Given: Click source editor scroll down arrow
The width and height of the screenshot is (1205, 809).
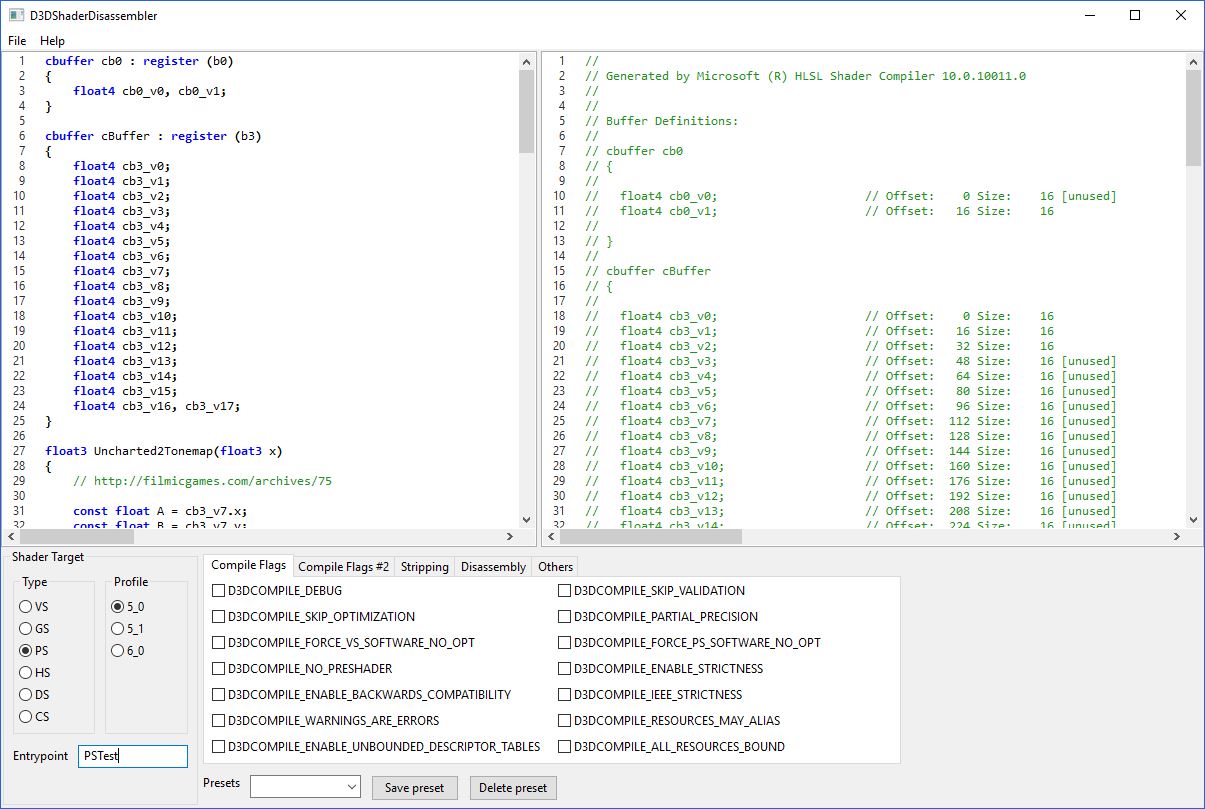Looking at the screenshot, I should [527, 520].
